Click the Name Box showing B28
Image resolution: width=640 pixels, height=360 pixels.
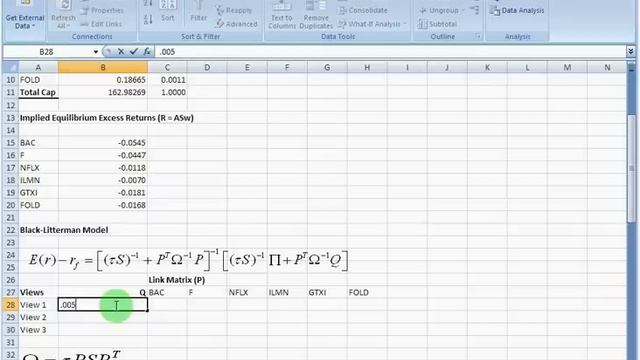click(47, 52)
